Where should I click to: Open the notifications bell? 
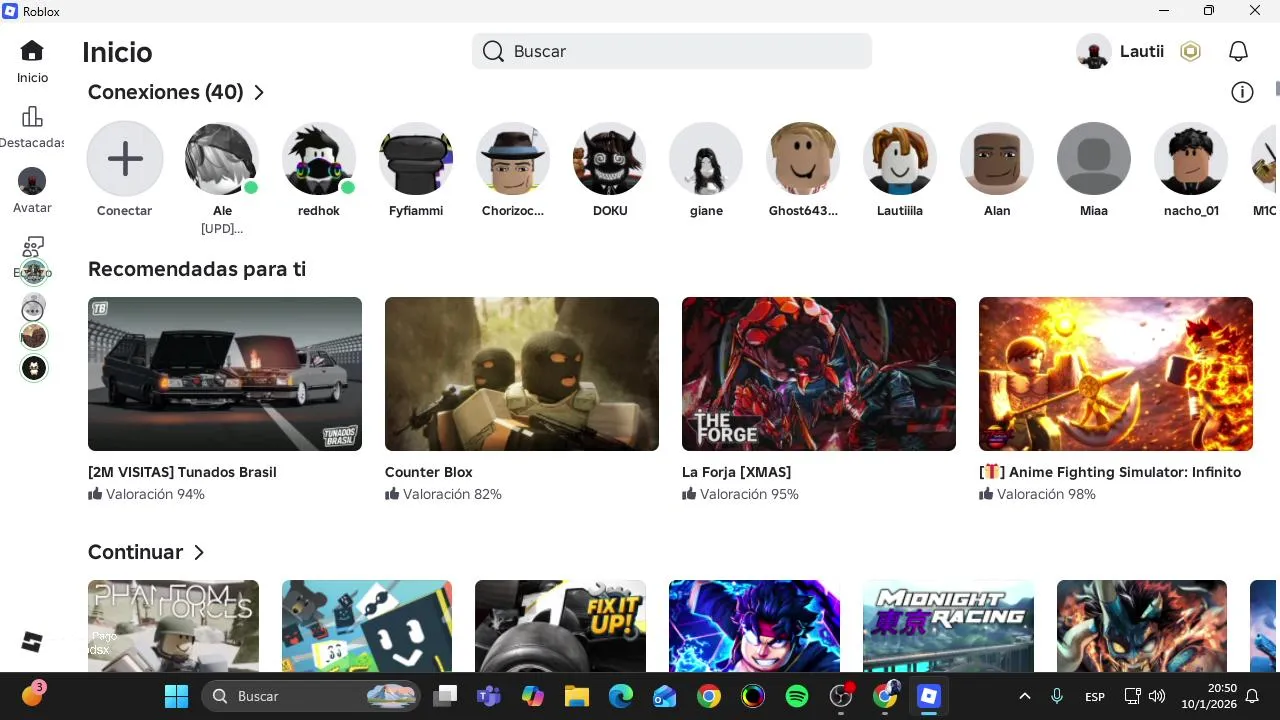click(x=1238, y=51)
